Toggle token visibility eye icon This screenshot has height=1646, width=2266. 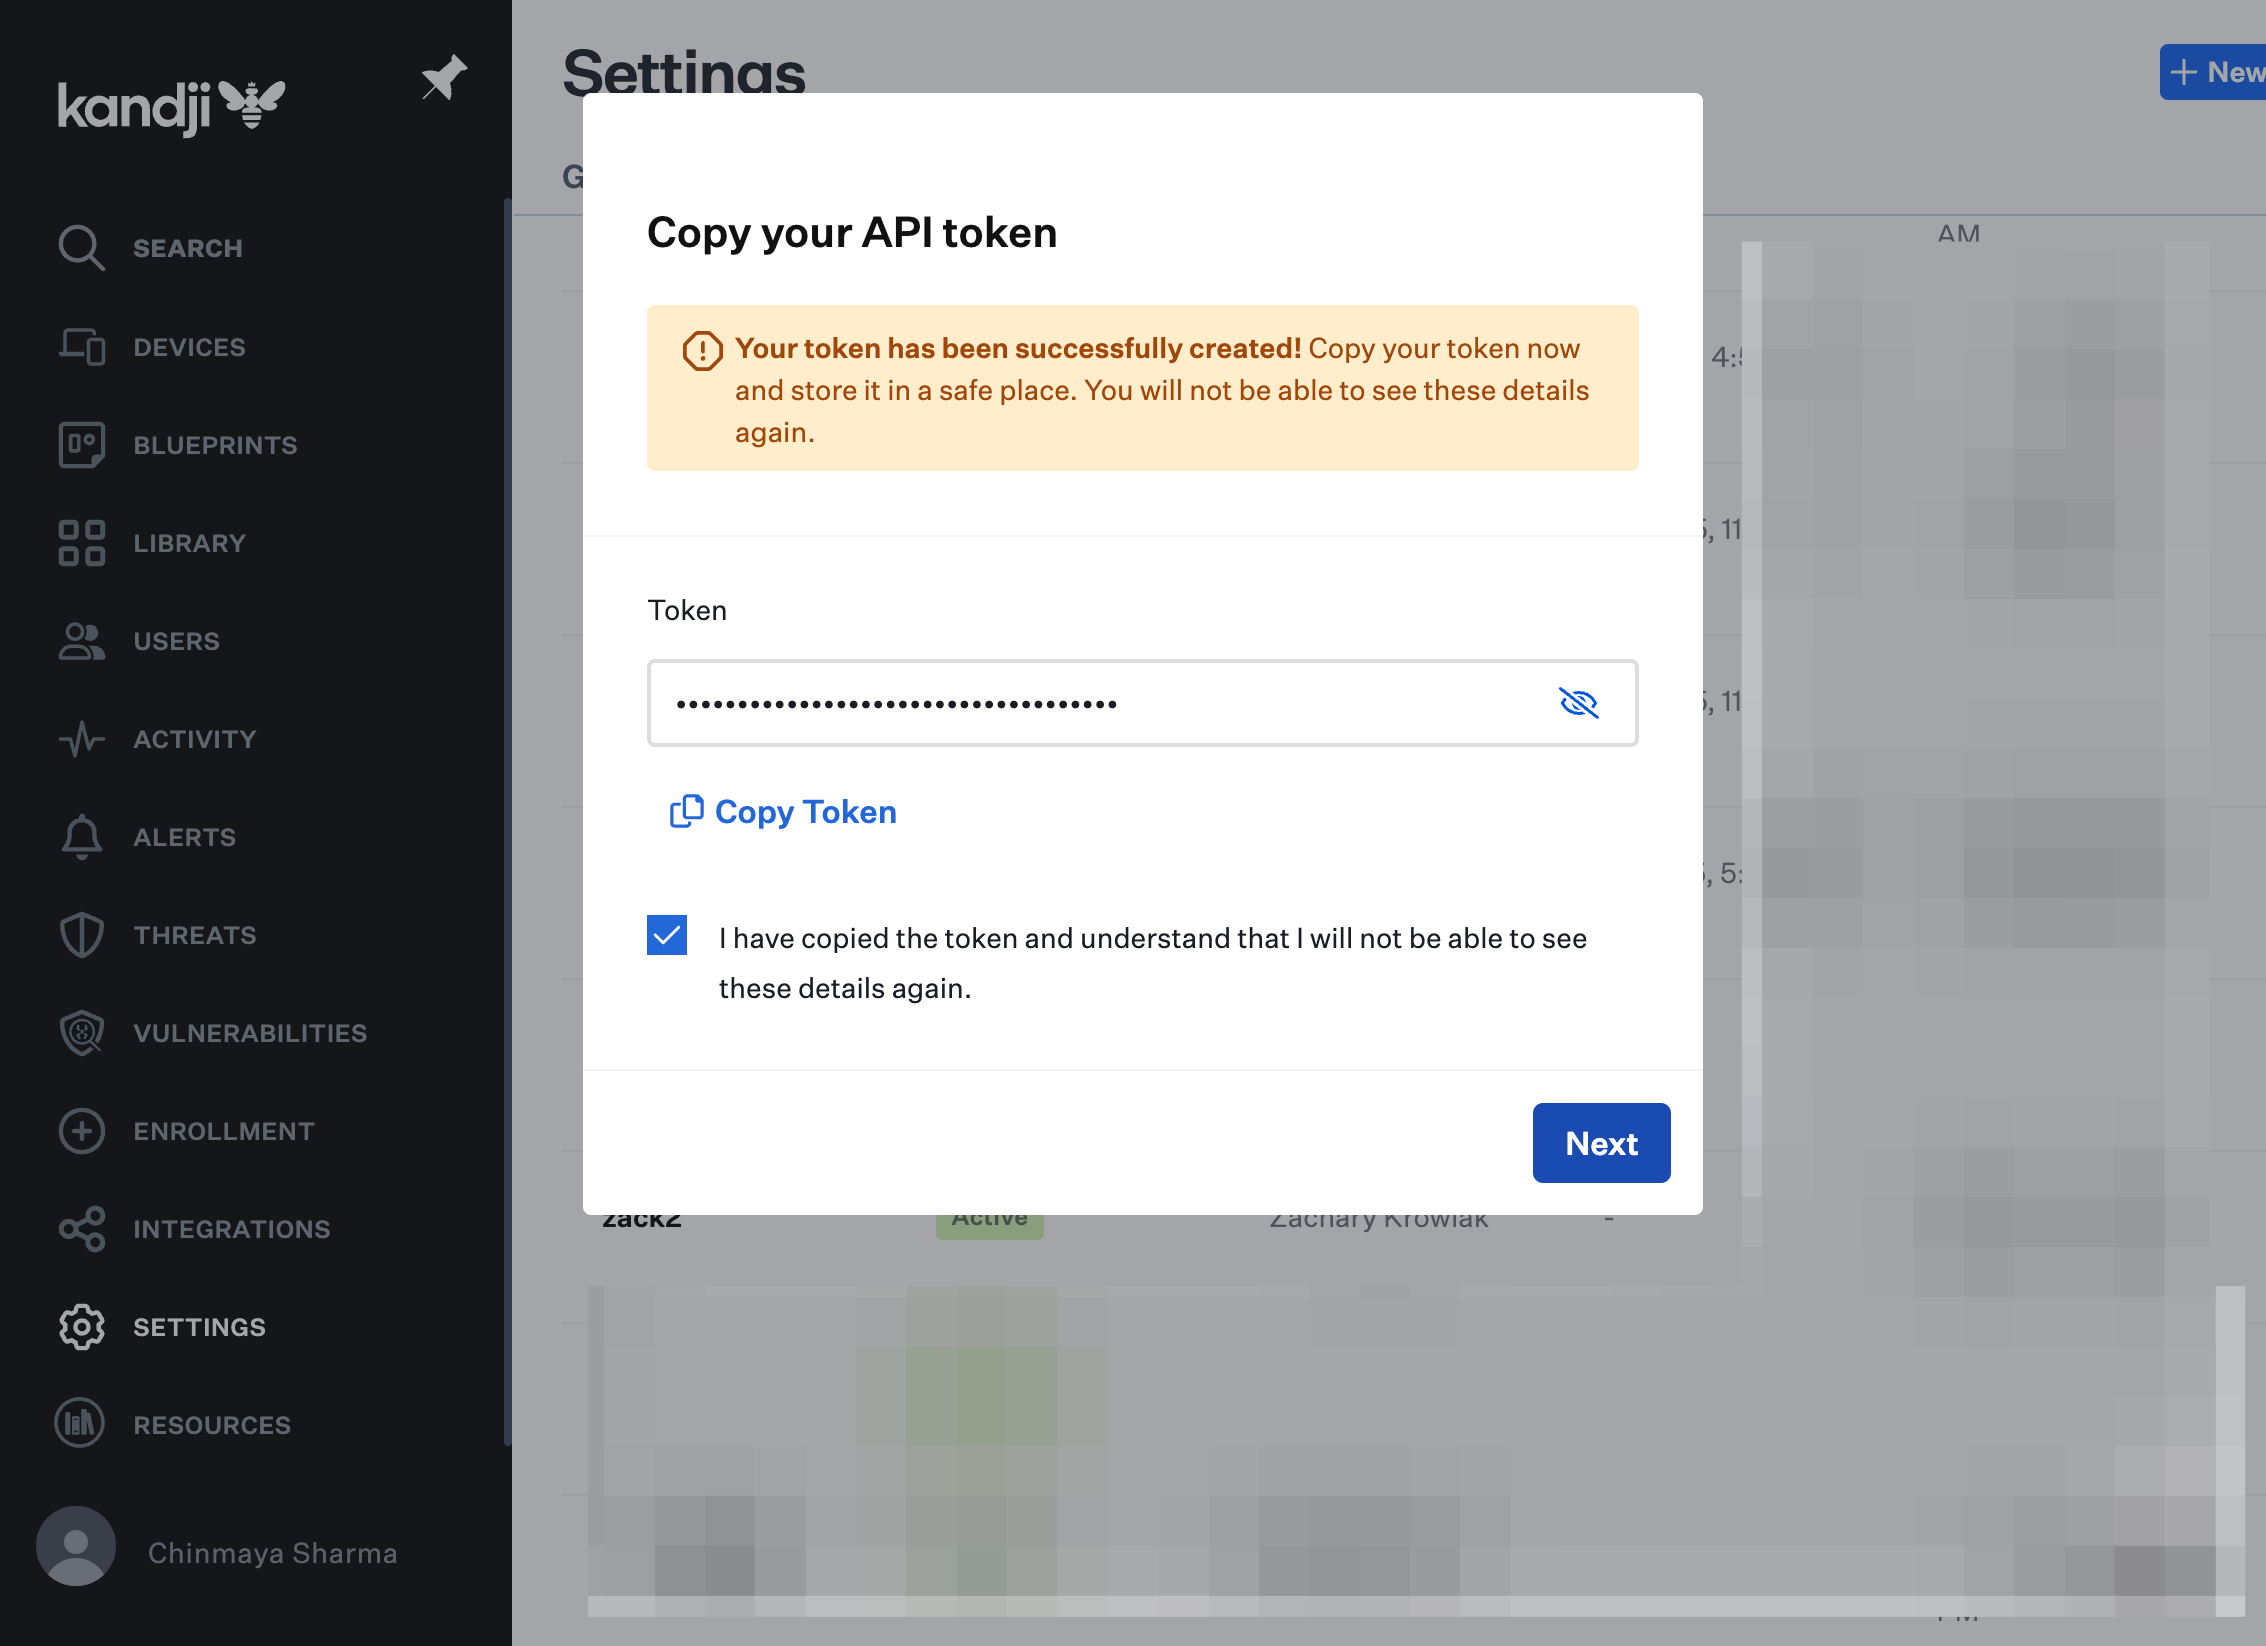[x=1578, y=703]
